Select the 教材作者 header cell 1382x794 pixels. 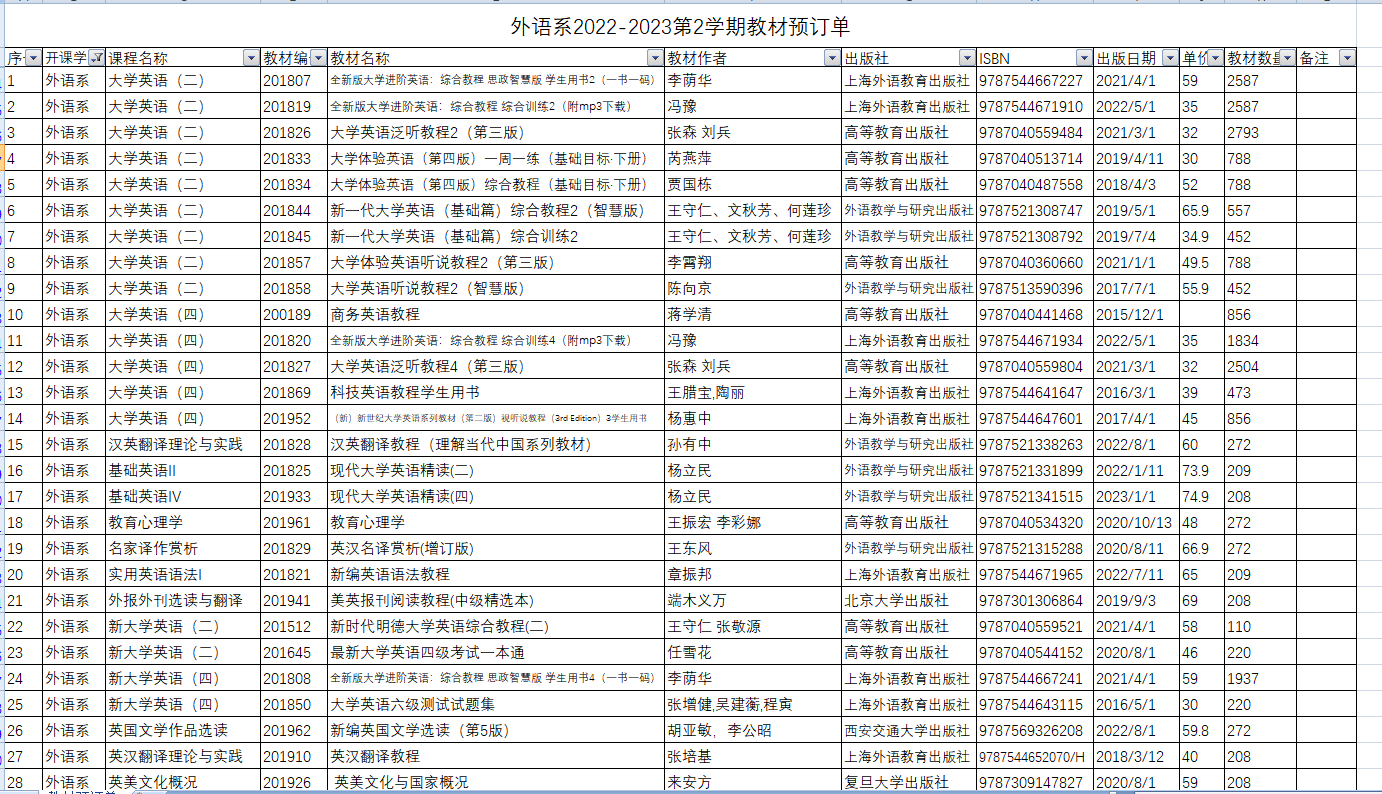(x=753, y=58)
